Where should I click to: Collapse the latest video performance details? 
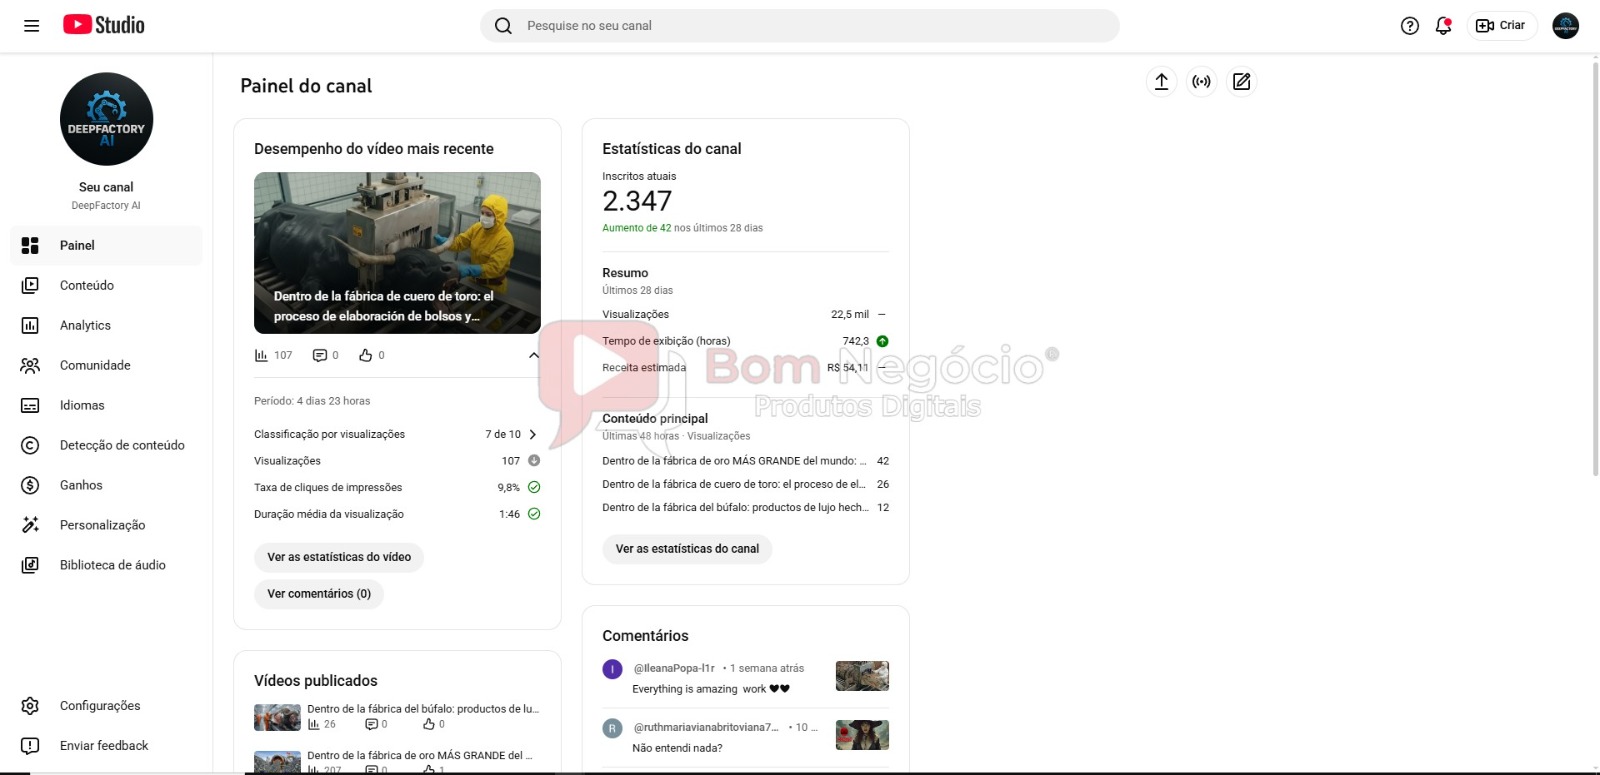click(x=533, y=355)
